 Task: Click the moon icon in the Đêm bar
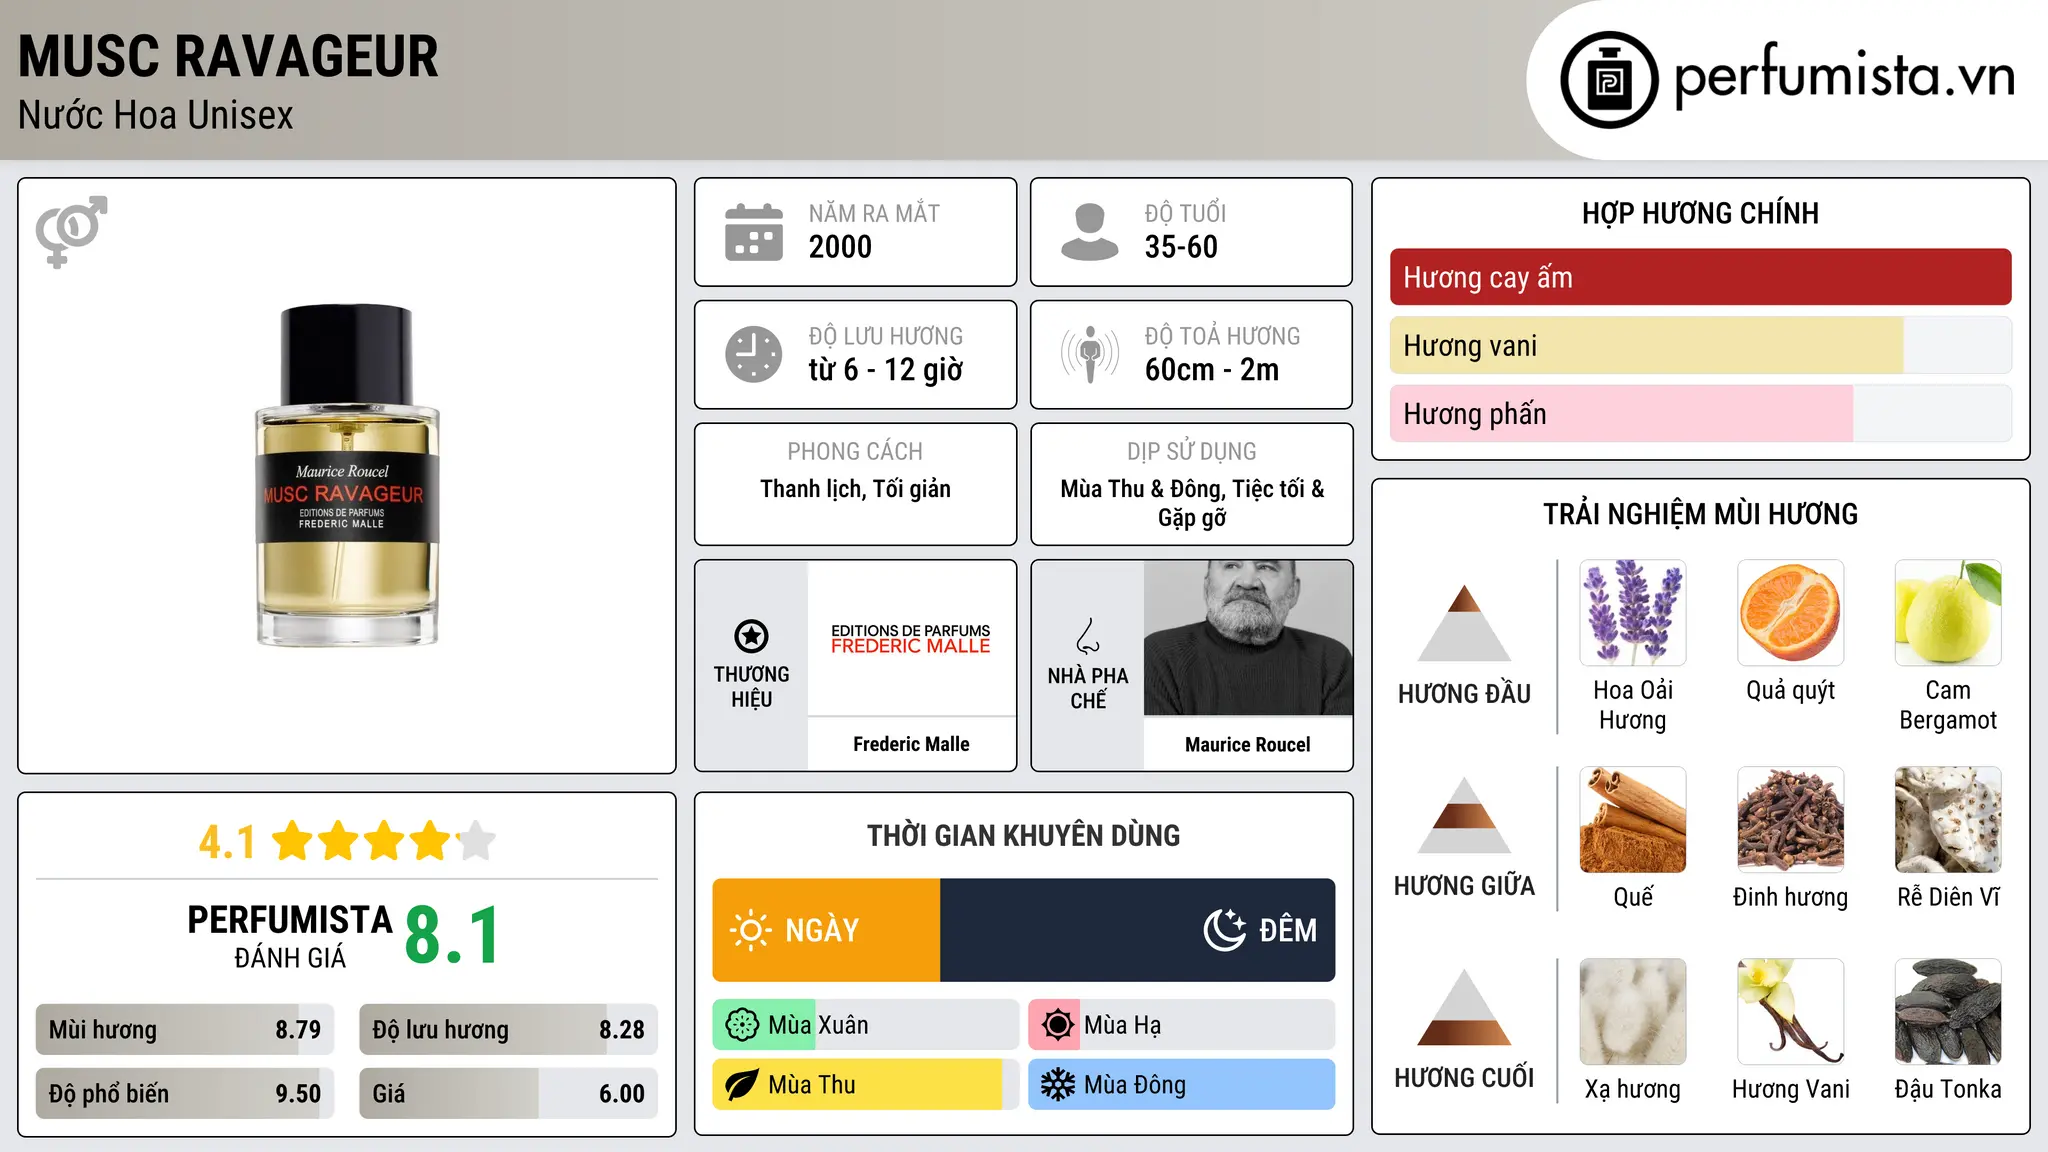tap(1225, 930)
